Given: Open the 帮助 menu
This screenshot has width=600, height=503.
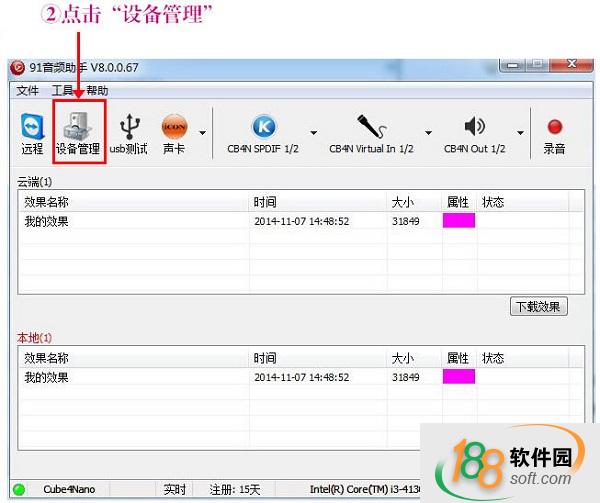Looking at the screenshot, I should tap(96, 91).
